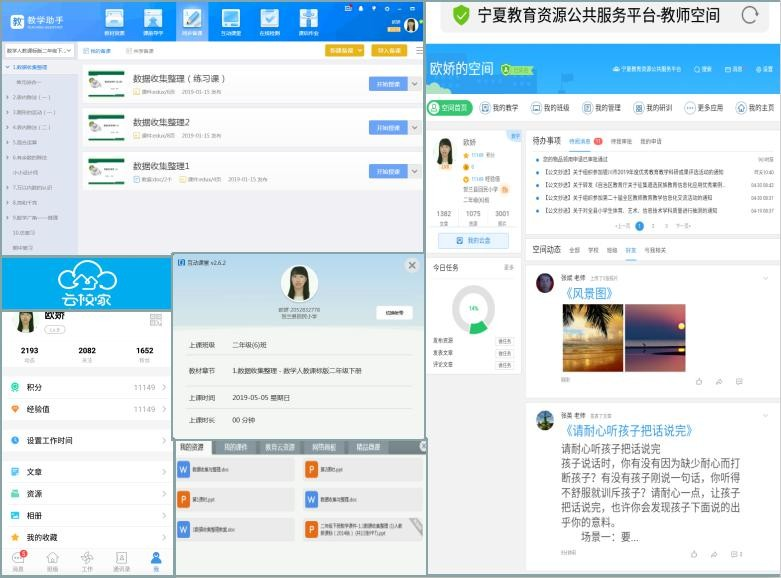Open 我的教学 in teacher space navigation

point(499,108)
